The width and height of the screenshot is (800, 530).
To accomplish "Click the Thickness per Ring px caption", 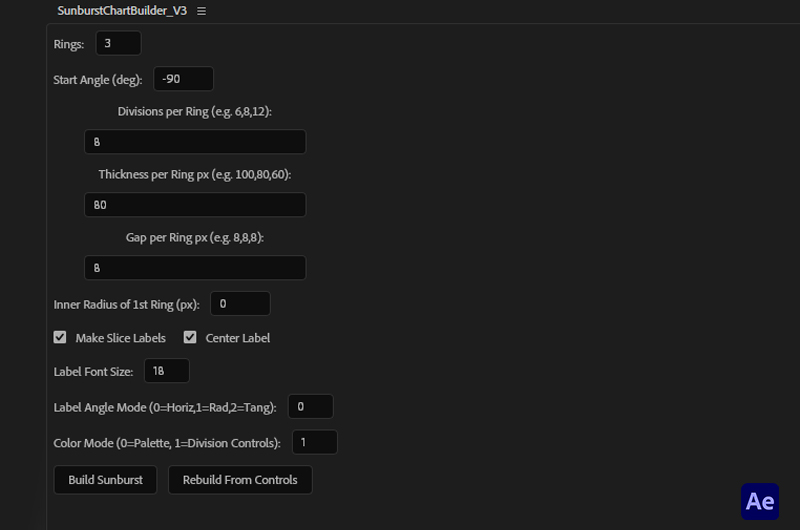I will 195,174.
